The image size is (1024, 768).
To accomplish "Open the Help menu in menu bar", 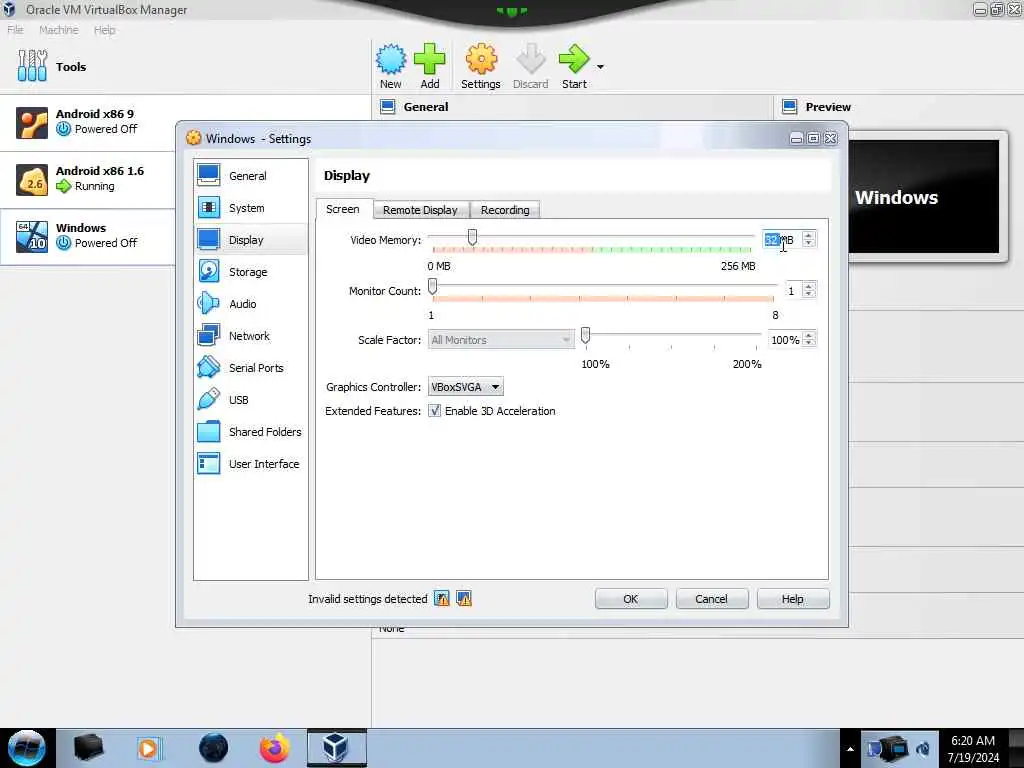I will pos(104,30).
